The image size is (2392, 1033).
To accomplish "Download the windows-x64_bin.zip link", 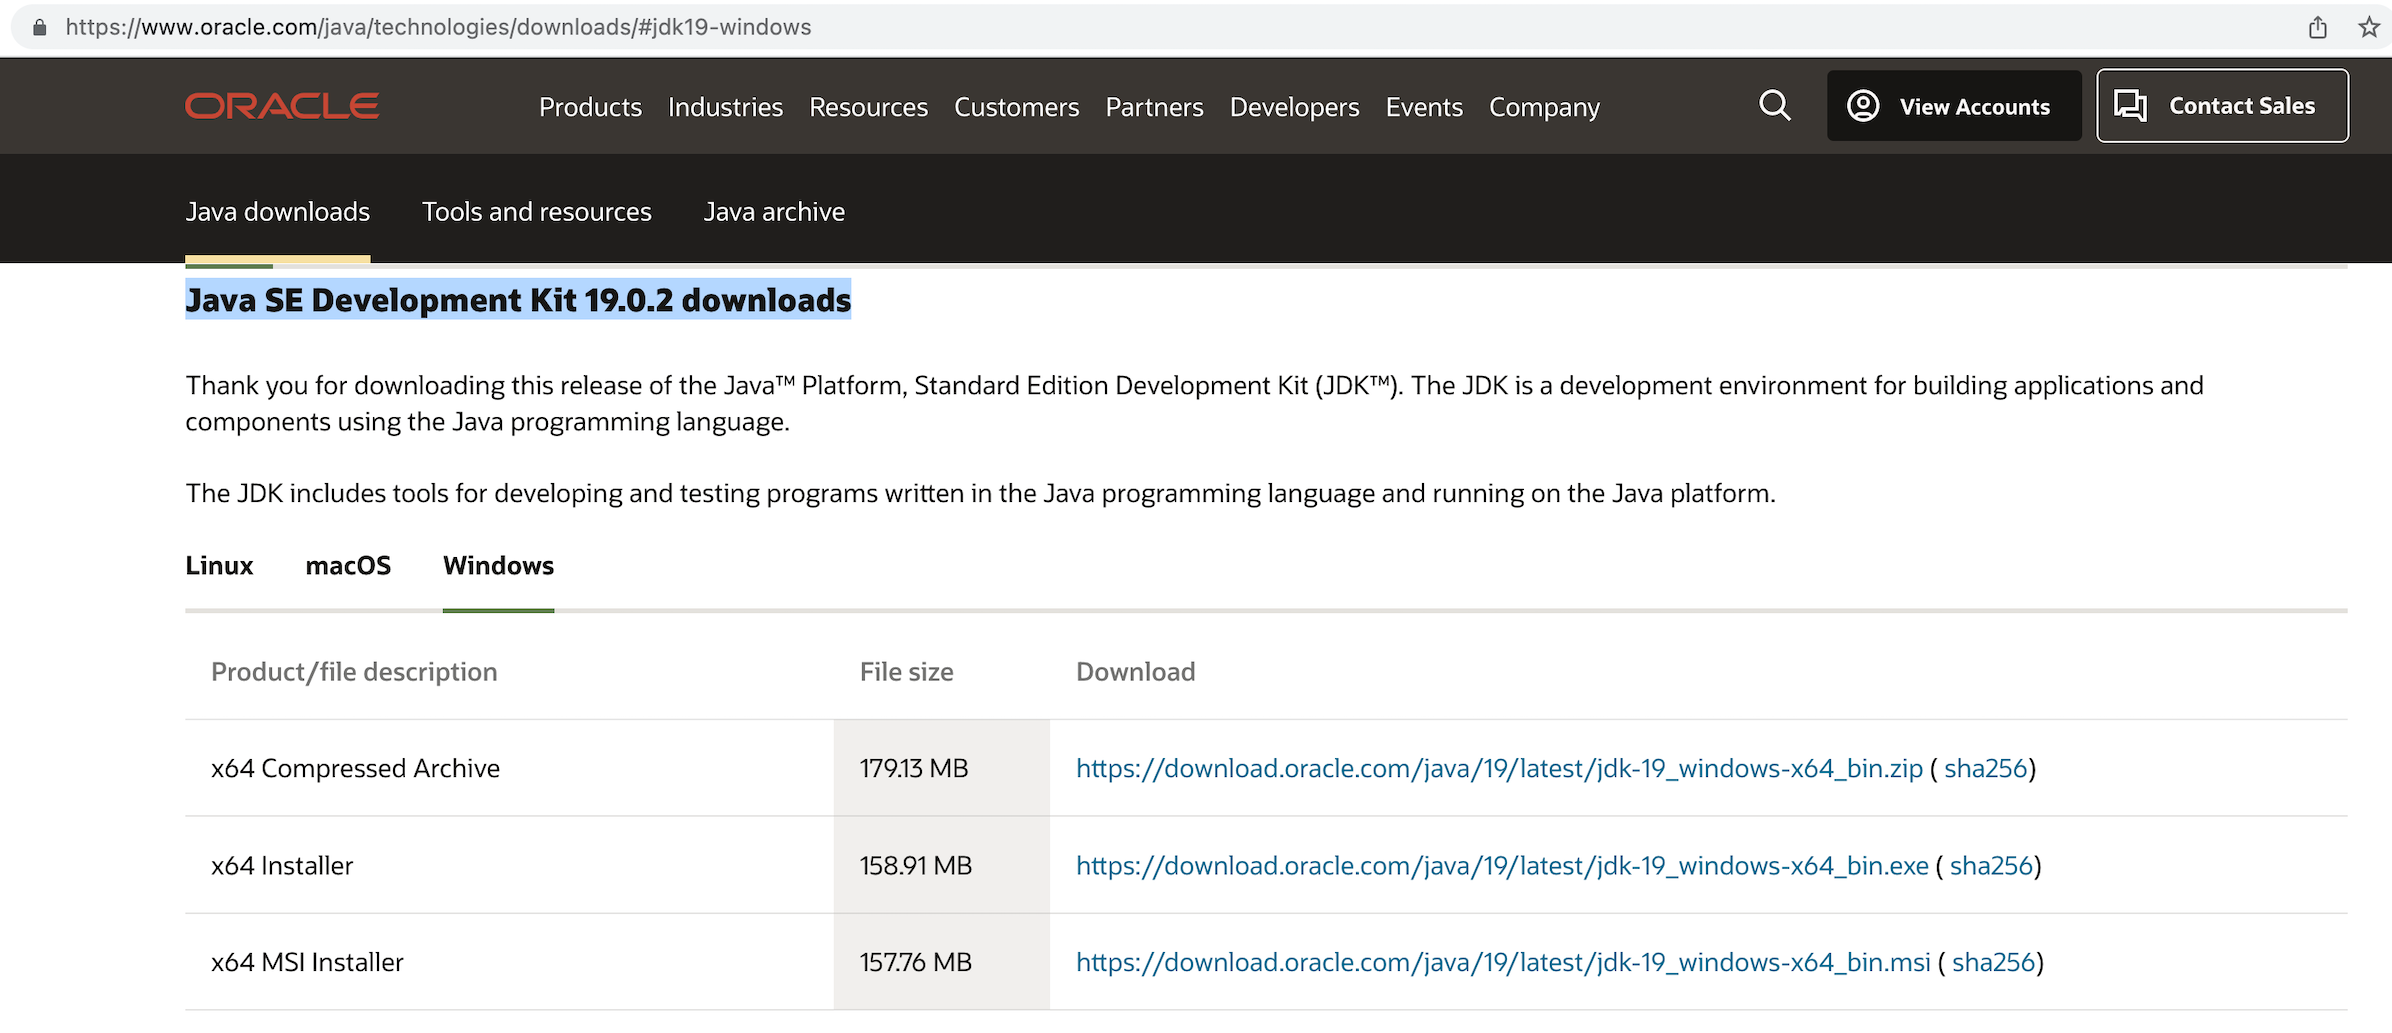I will [x=1499, y=768].
